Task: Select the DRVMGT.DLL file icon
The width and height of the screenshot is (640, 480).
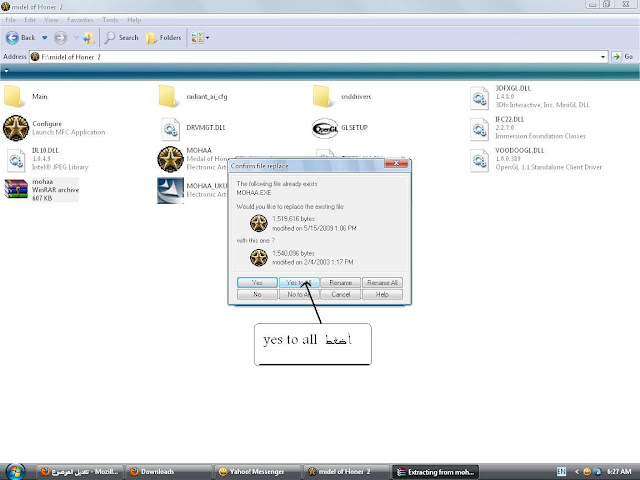Action: pos(170,129)
